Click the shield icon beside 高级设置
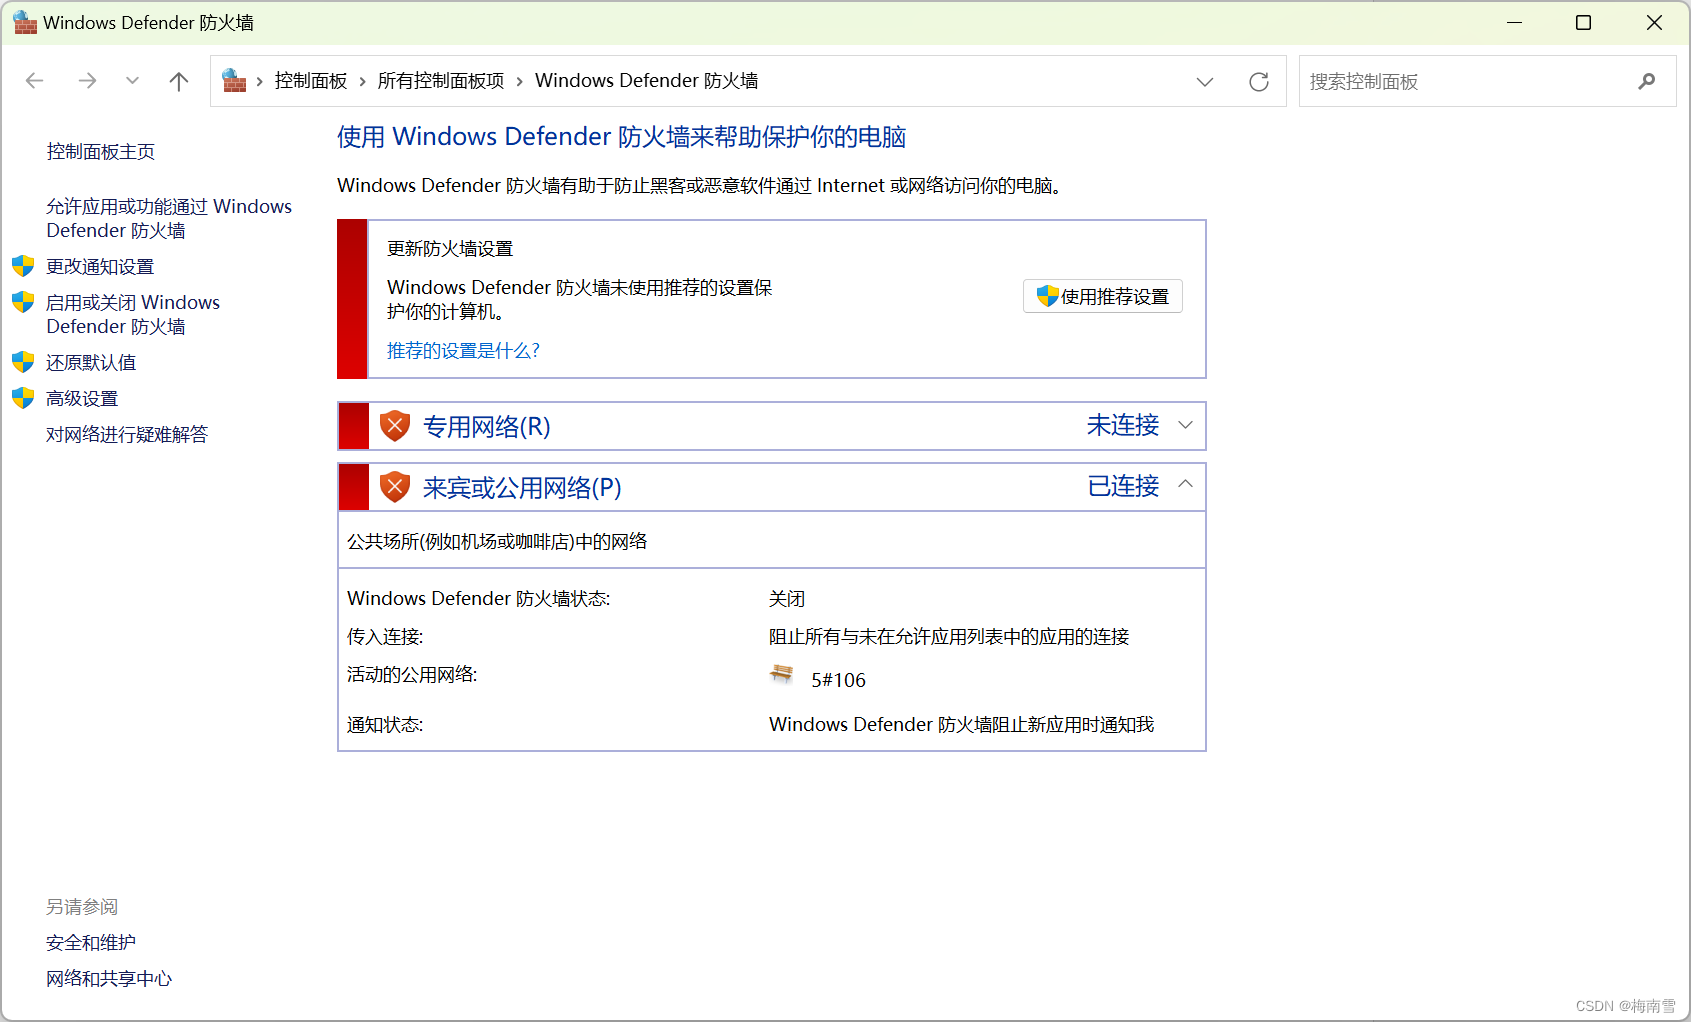This screenshot has width=1691, height=1022. (23, 398)
